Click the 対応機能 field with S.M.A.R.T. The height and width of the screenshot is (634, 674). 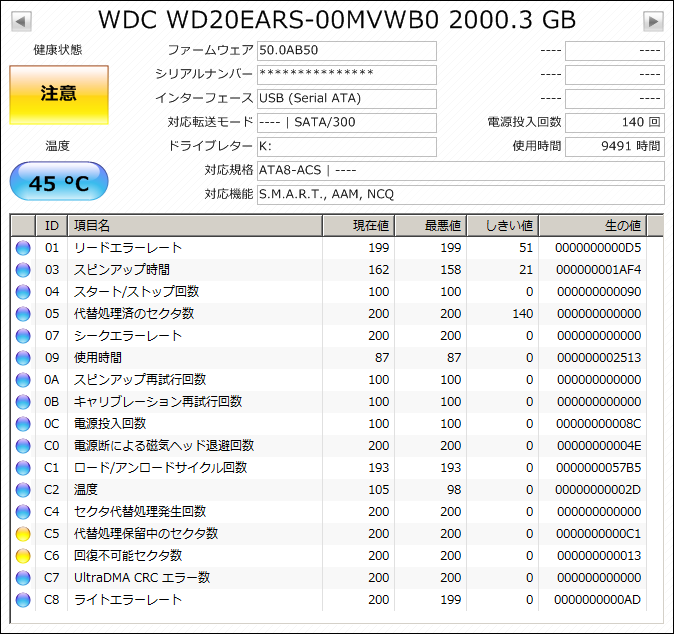[461, 195]
